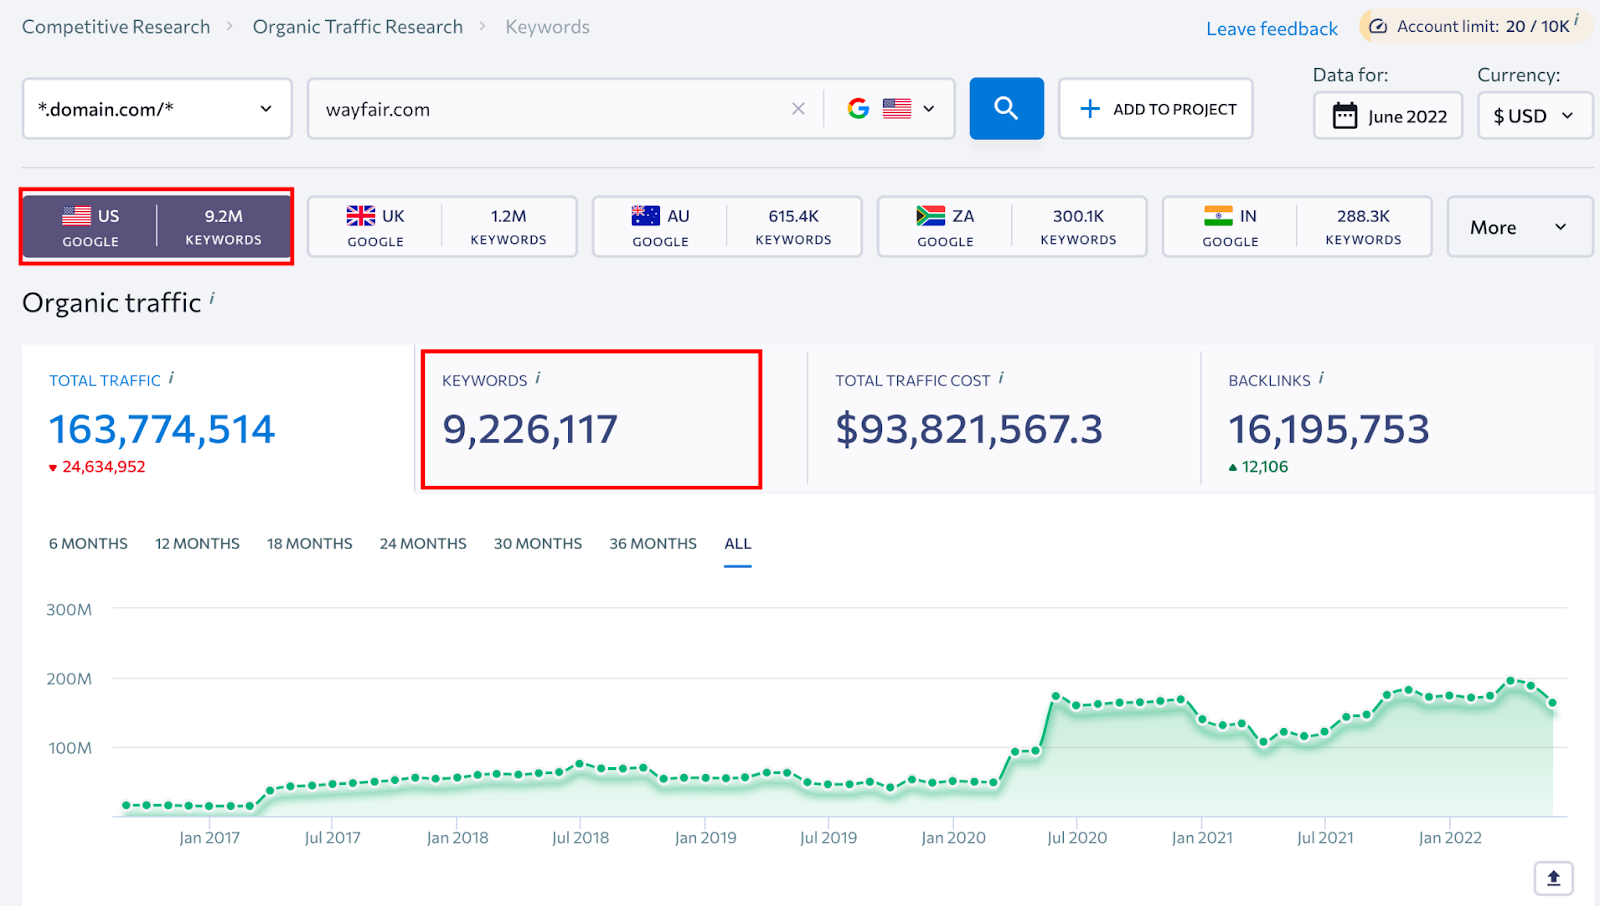Screen dimensions: 1600x906
Task: Click the Jul 2019 axis label
Action: (x=828, y=838)
